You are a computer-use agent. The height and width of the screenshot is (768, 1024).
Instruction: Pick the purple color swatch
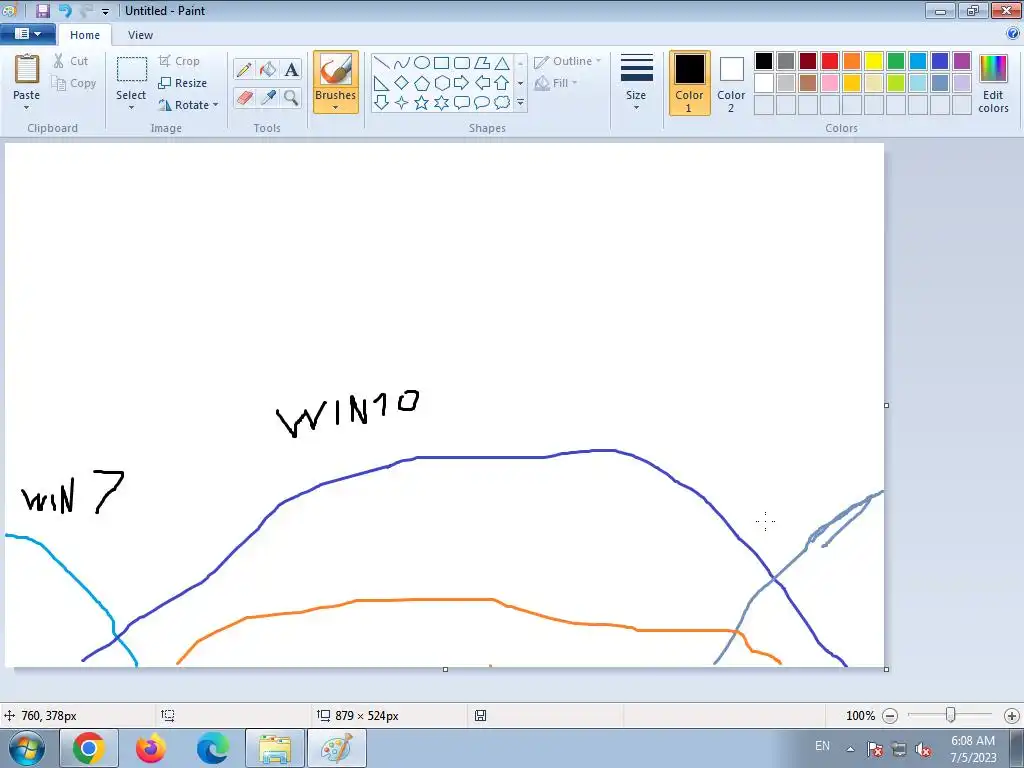962,61
